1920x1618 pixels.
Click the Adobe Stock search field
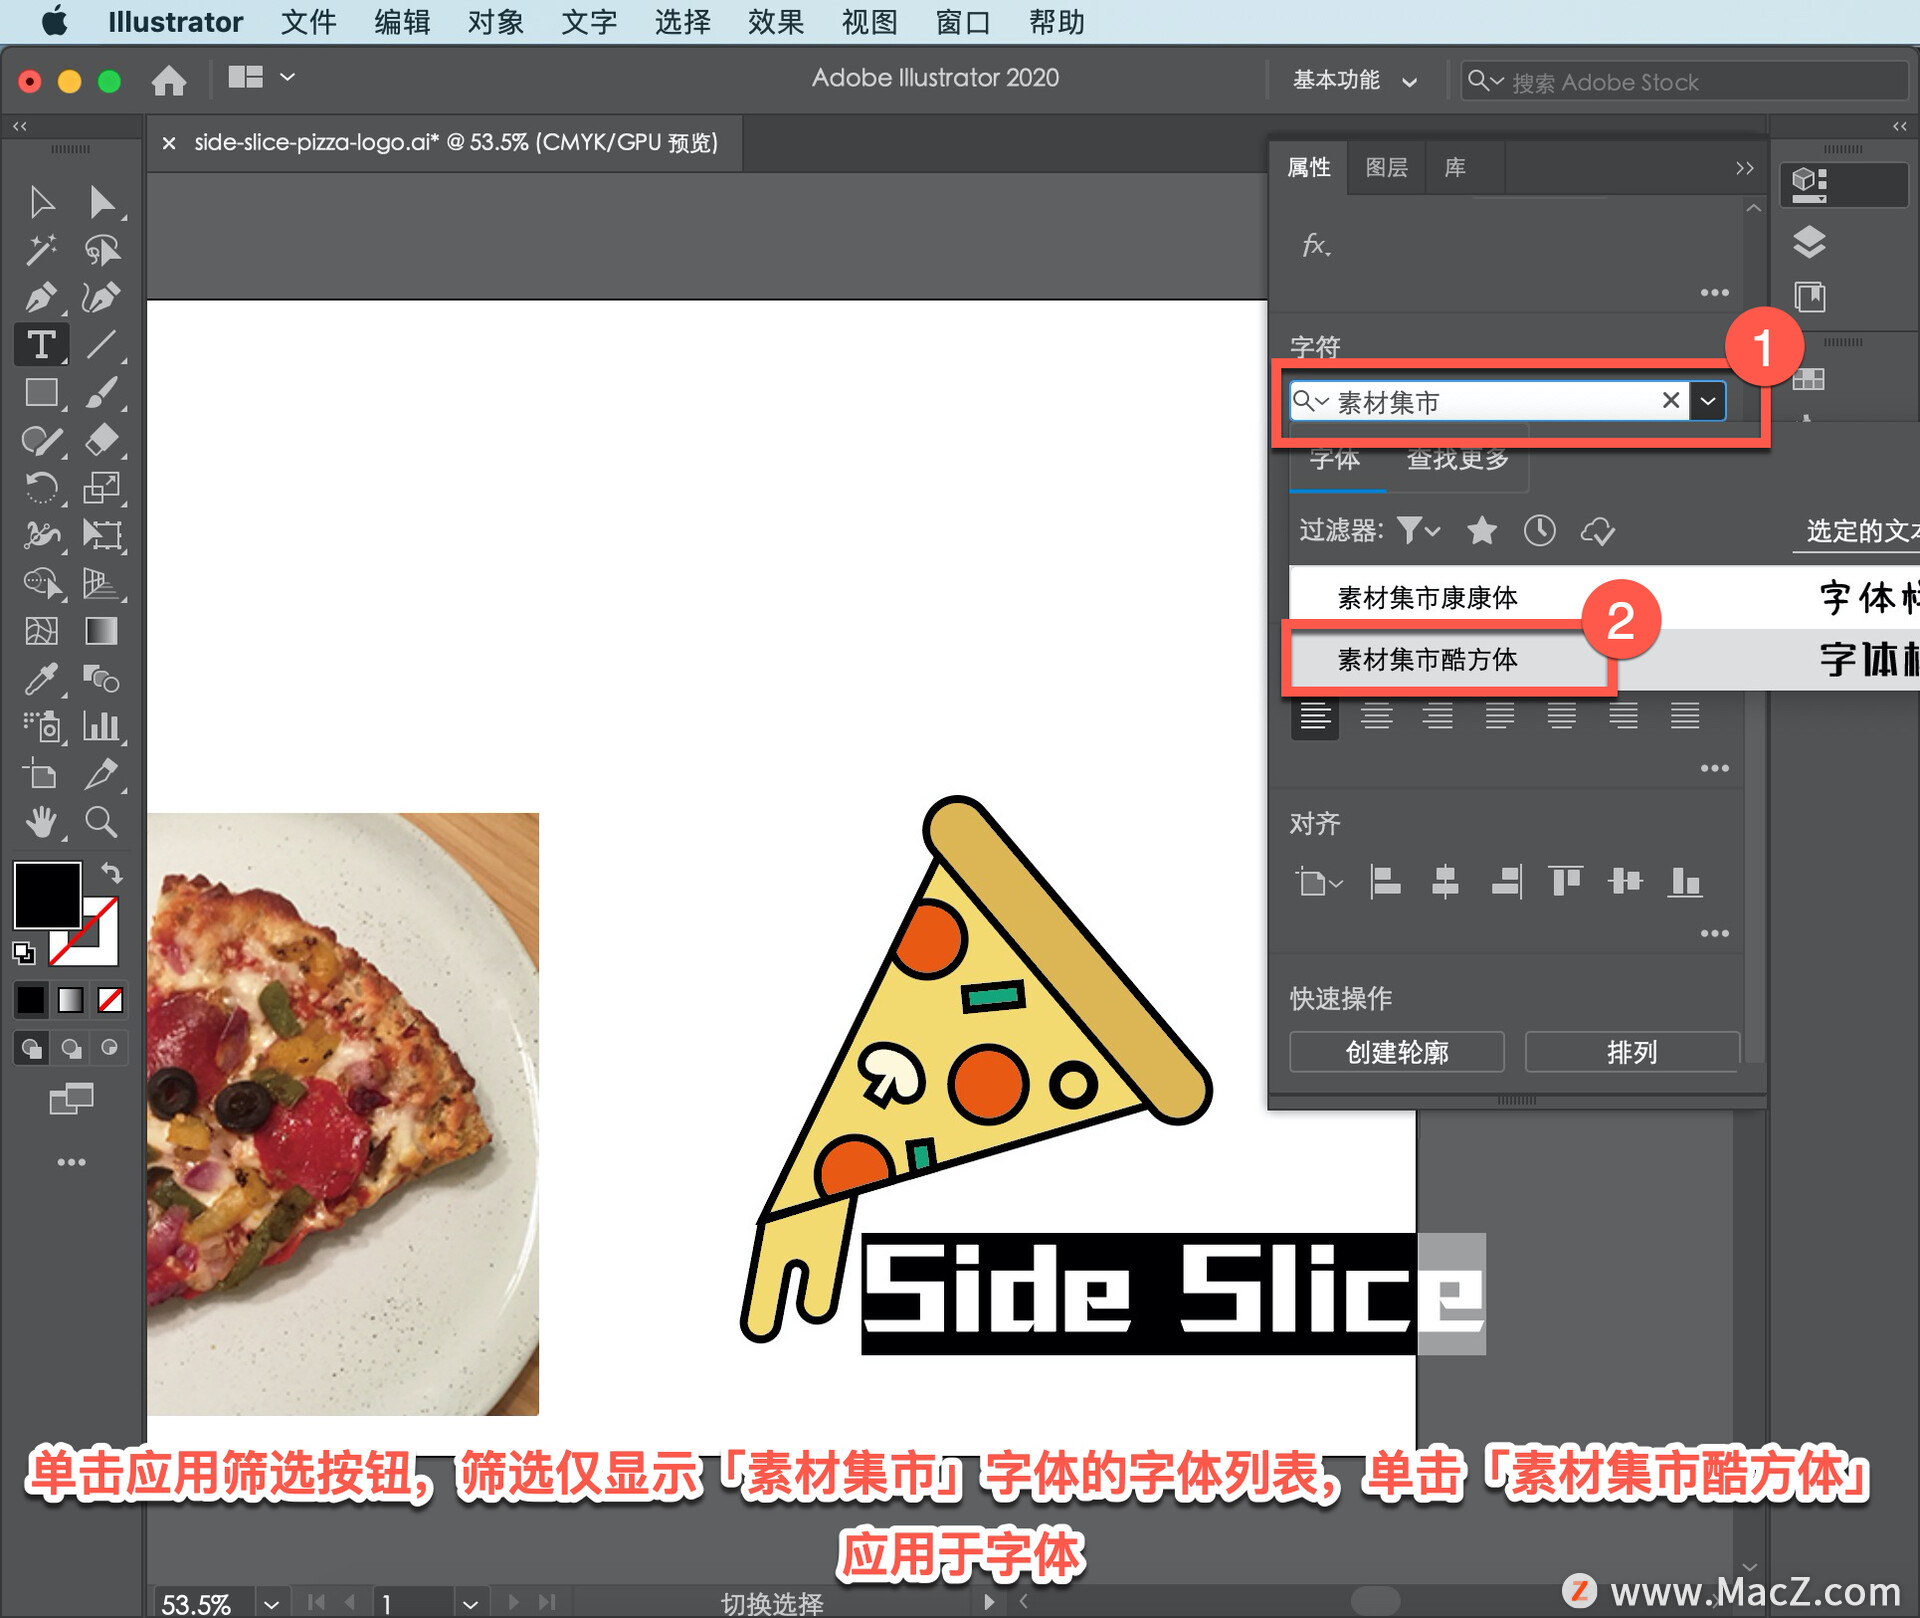click(1684, 81)
